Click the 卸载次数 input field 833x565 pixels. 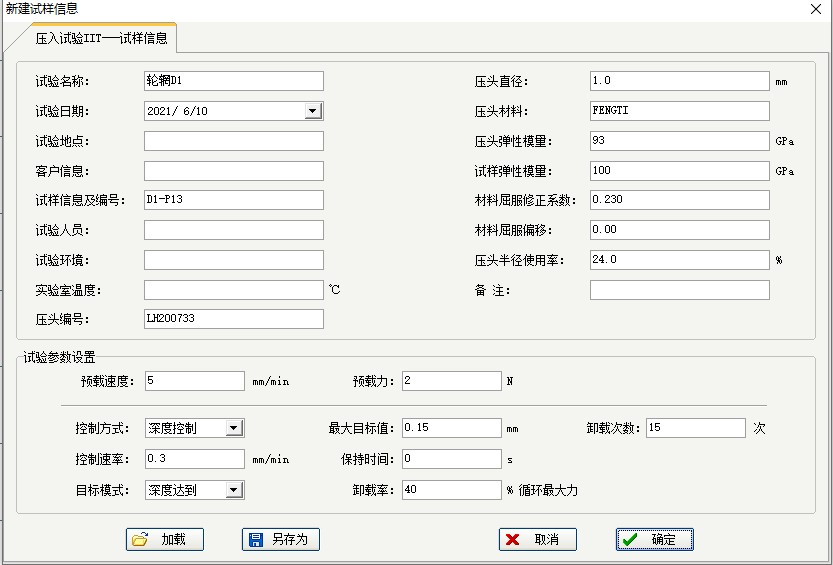(695, 428)
